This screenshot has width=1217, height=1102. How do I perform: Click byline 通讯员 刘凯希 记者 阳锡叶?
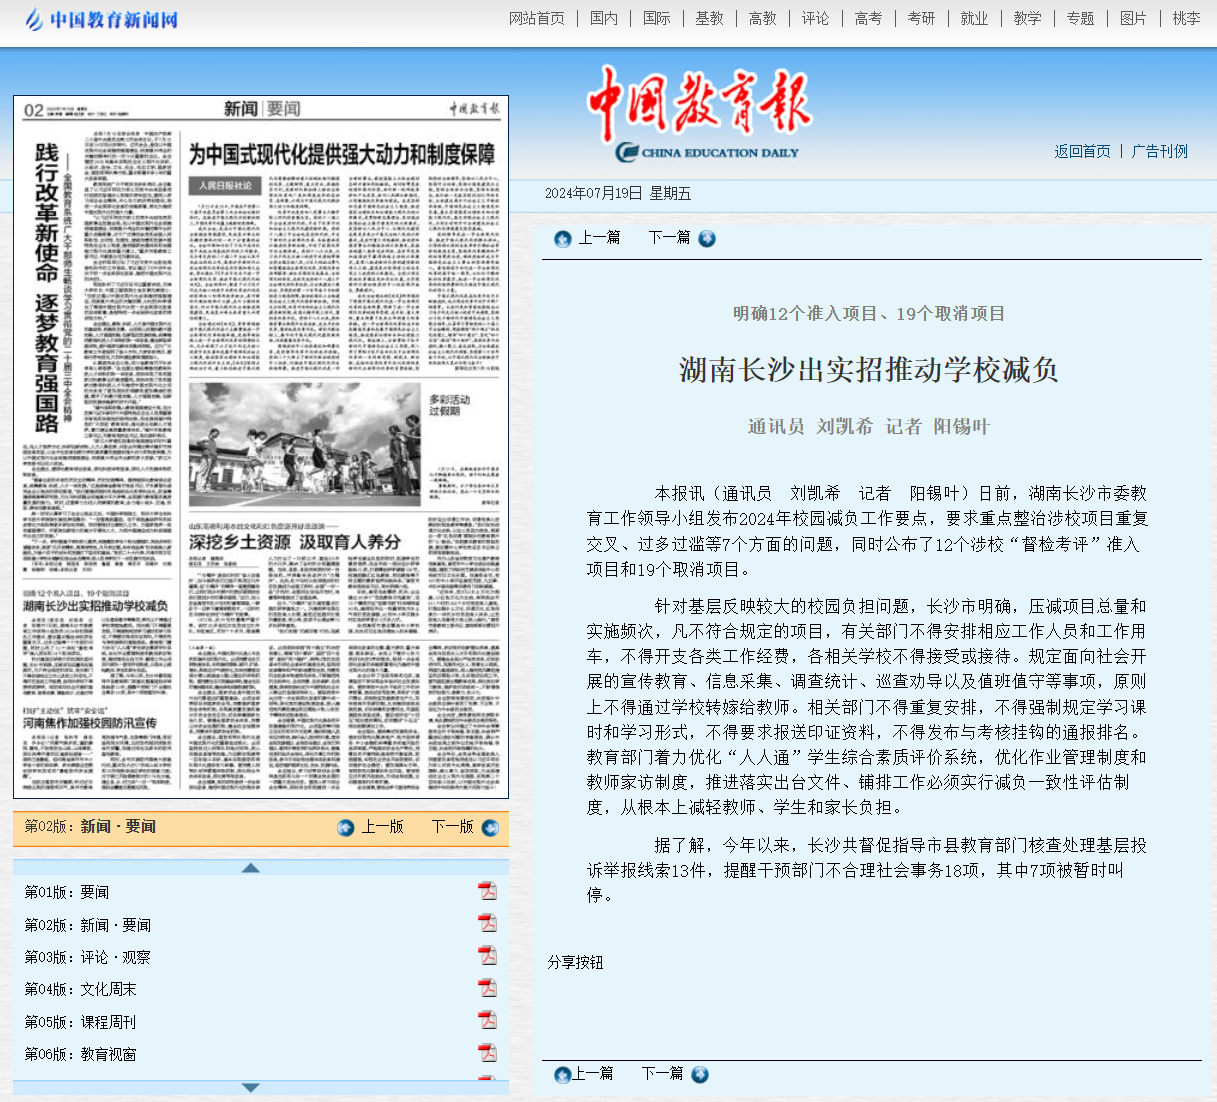click(x=869, y=427)
